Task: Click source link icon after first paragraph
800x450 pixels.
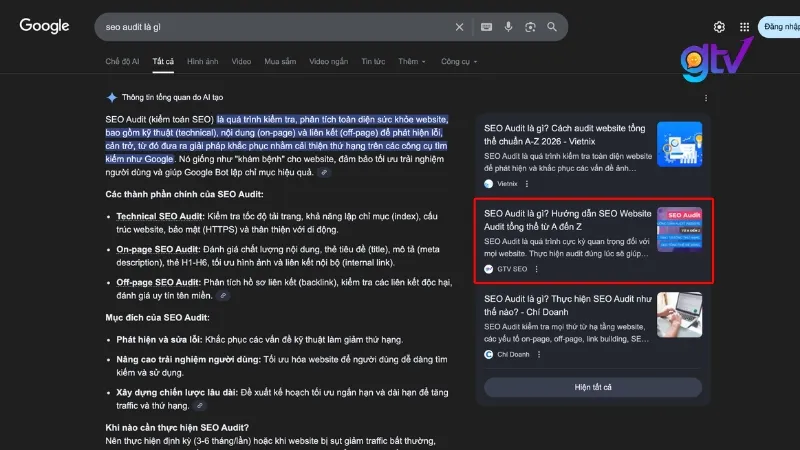Action: (324, 172)
